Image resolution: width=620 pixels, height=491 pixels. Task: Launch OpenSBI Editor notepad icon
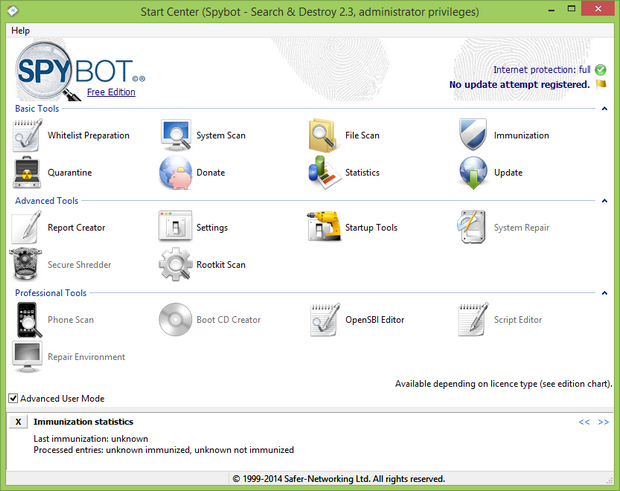tap(324, 320)
